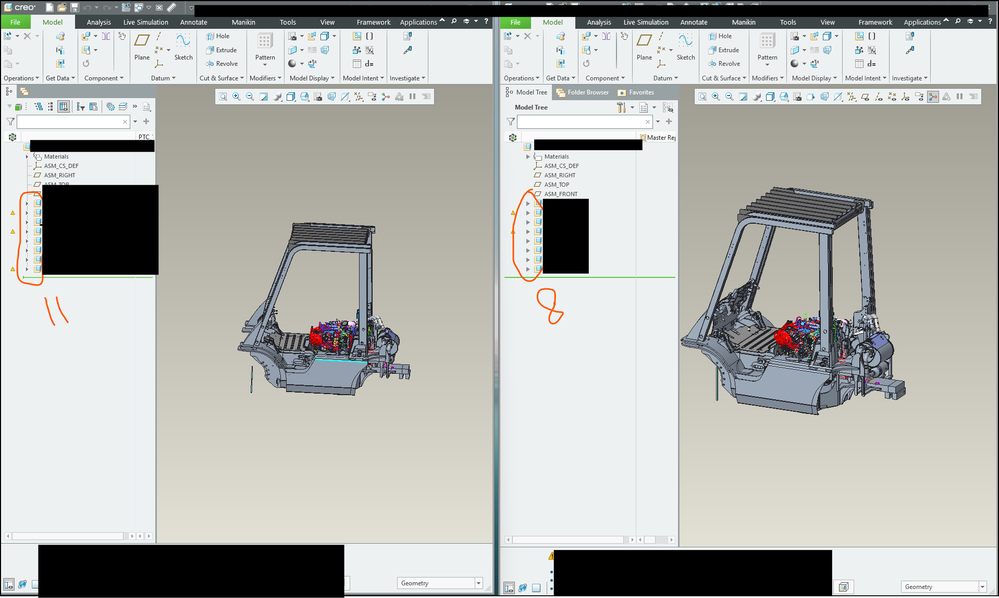Toggle tree columns display in left model tree toolbar
The image size is (999, 598).
coord(64,106)
